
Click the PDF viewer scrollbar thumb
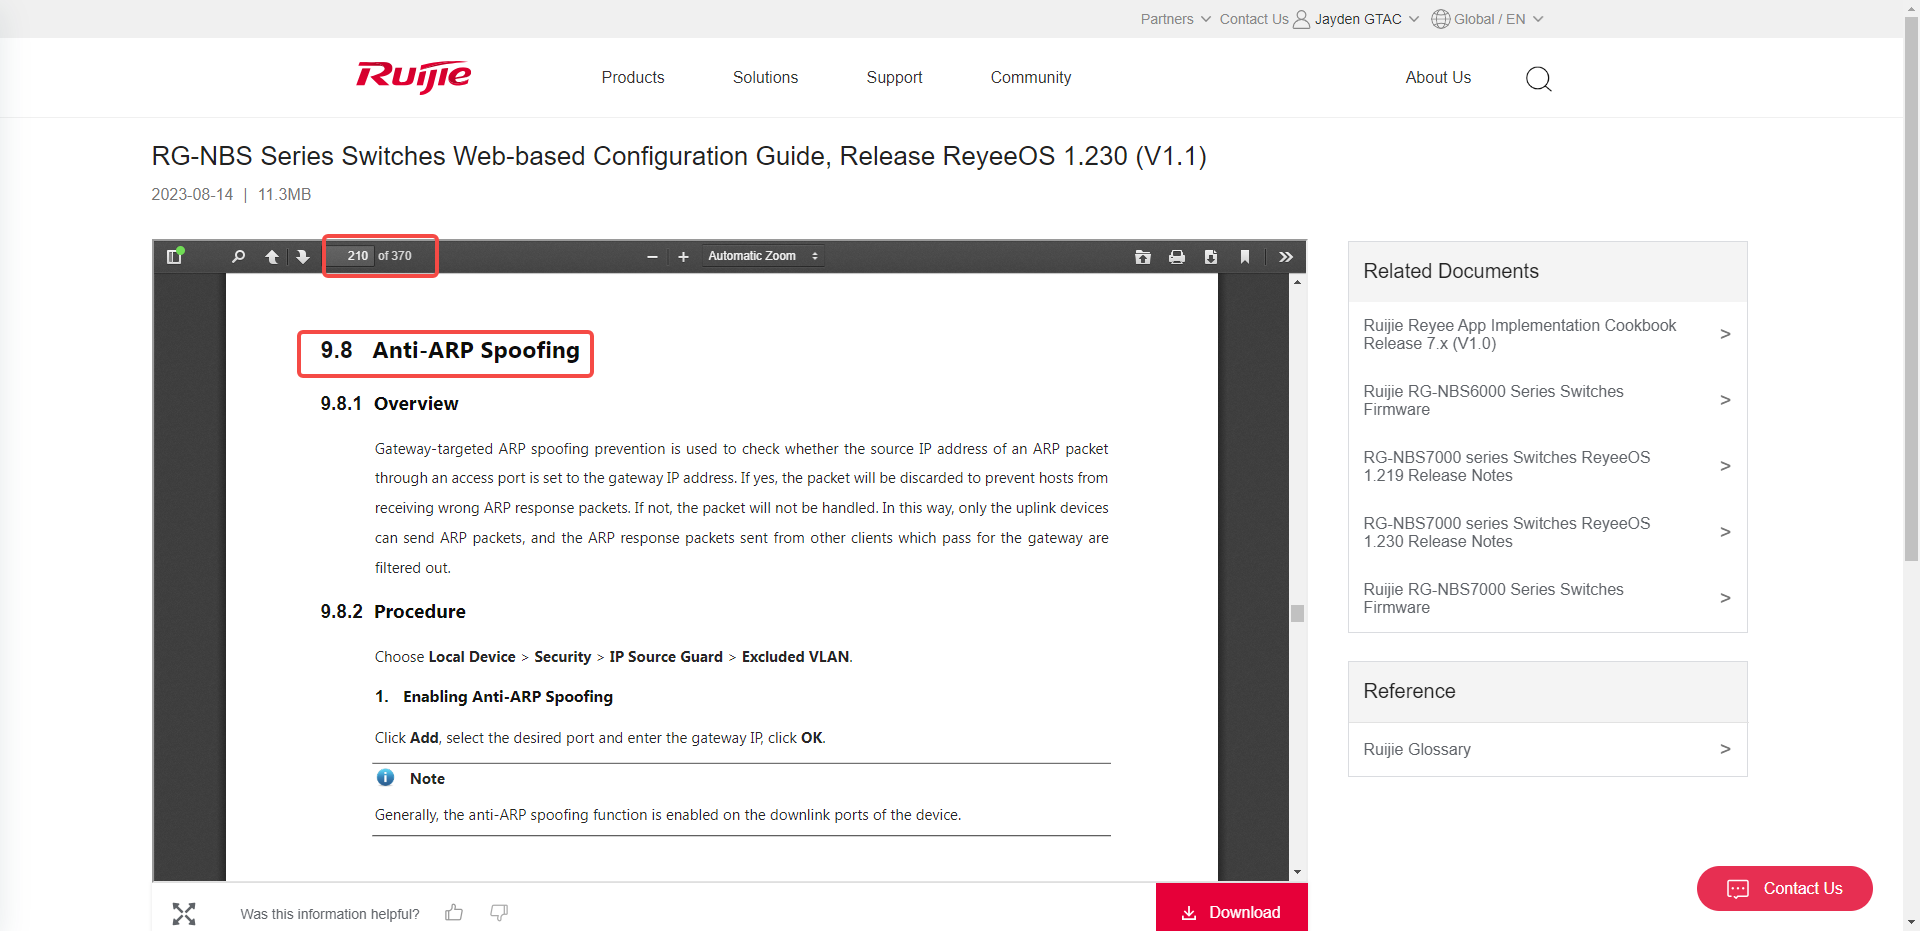[x=1297, y=614]
